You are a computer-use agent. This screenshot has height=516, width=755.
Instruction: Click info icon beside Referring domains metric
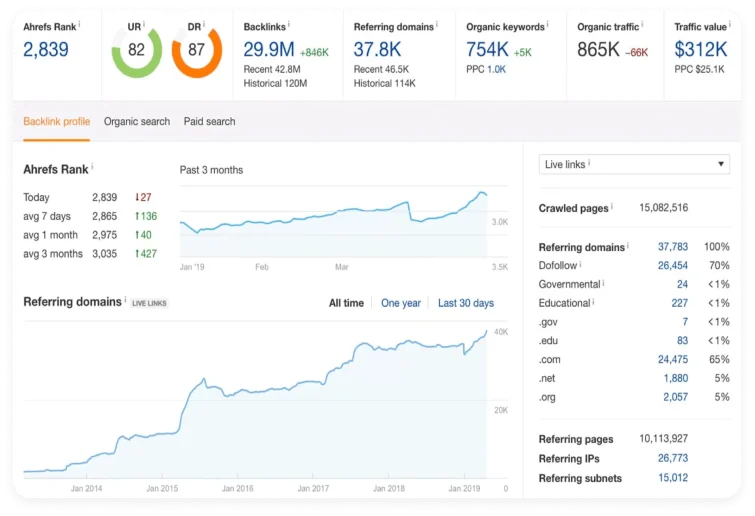[x=438, y=25]
